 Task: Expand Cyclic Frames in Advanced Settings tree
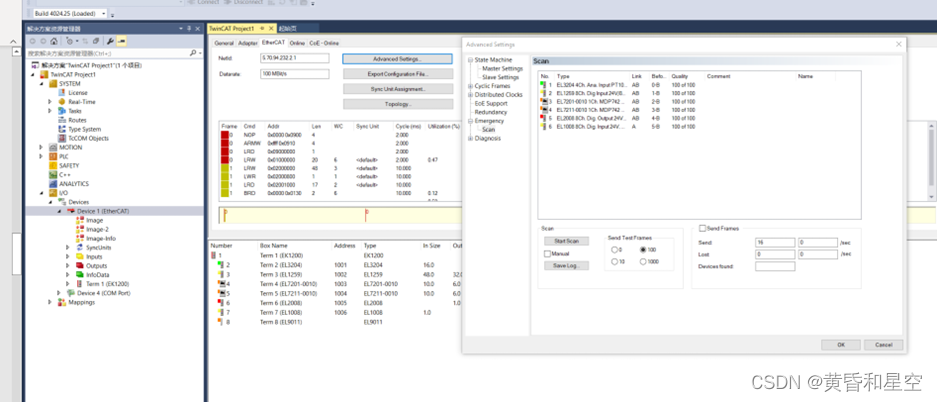470,86
